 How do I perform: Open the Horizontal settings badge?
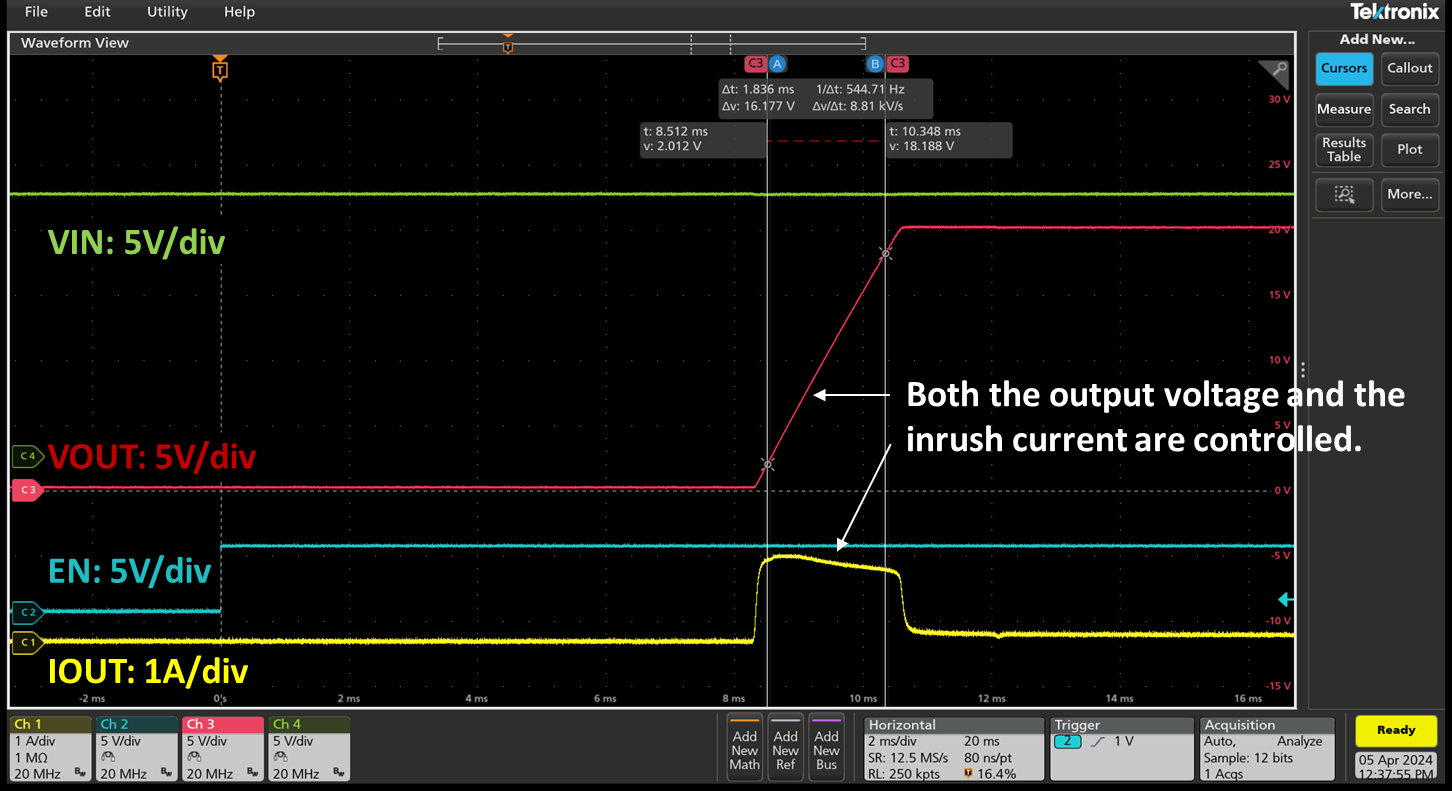952,748
